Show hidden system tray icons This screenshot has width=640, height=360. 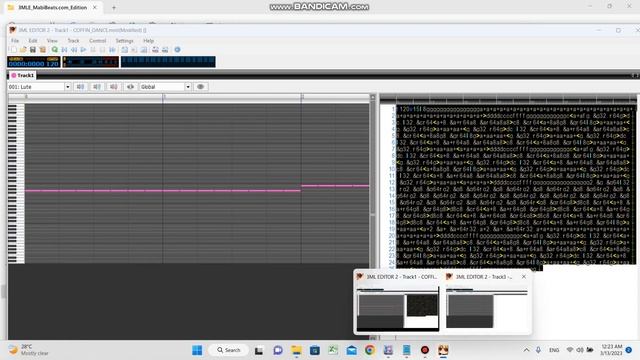[526, 350]
